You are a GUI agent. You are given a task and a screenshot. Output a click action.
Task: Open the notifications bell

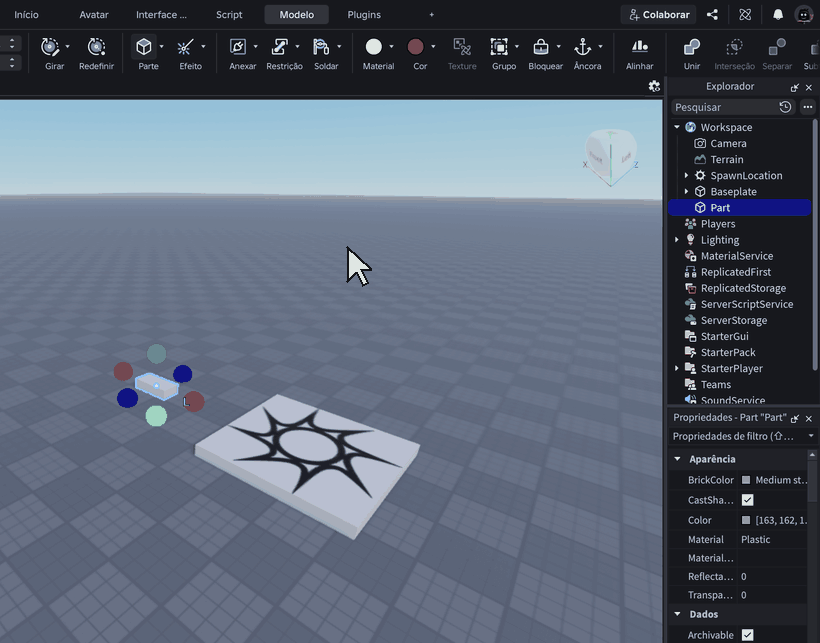(x=778, y=15)
